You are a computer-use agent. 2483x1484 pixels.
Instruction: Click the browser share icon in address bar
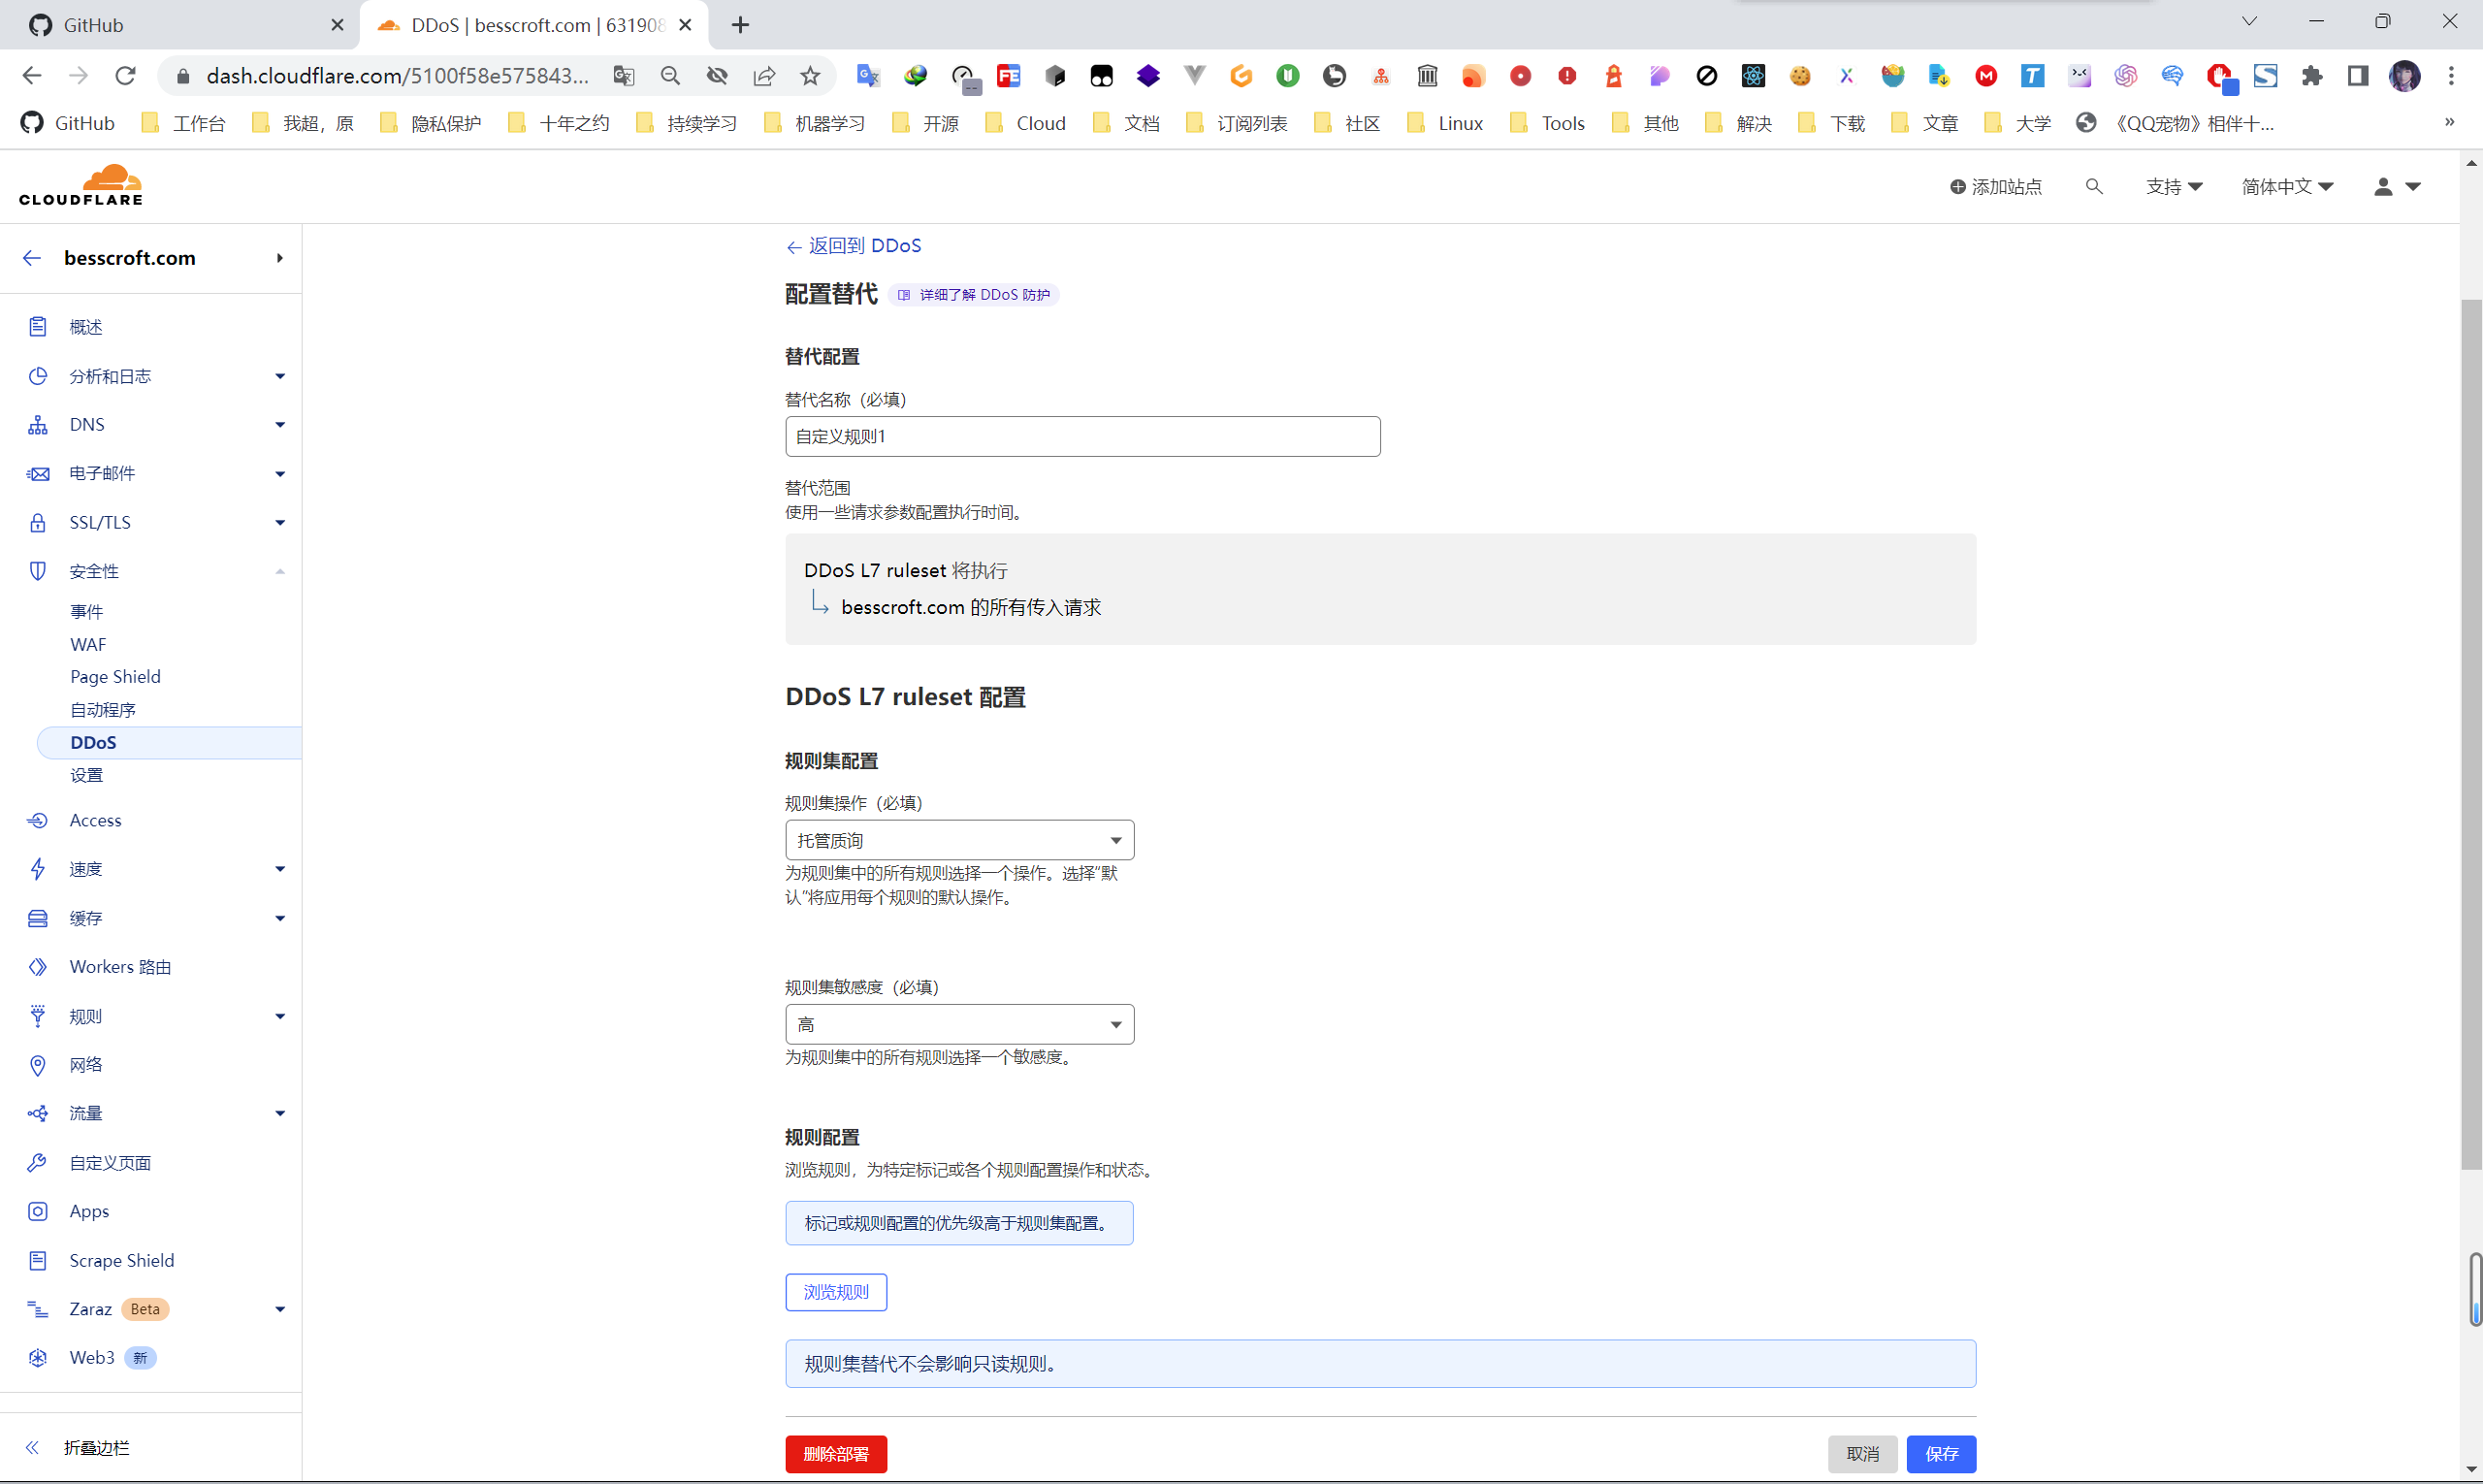tap(764, 76)
